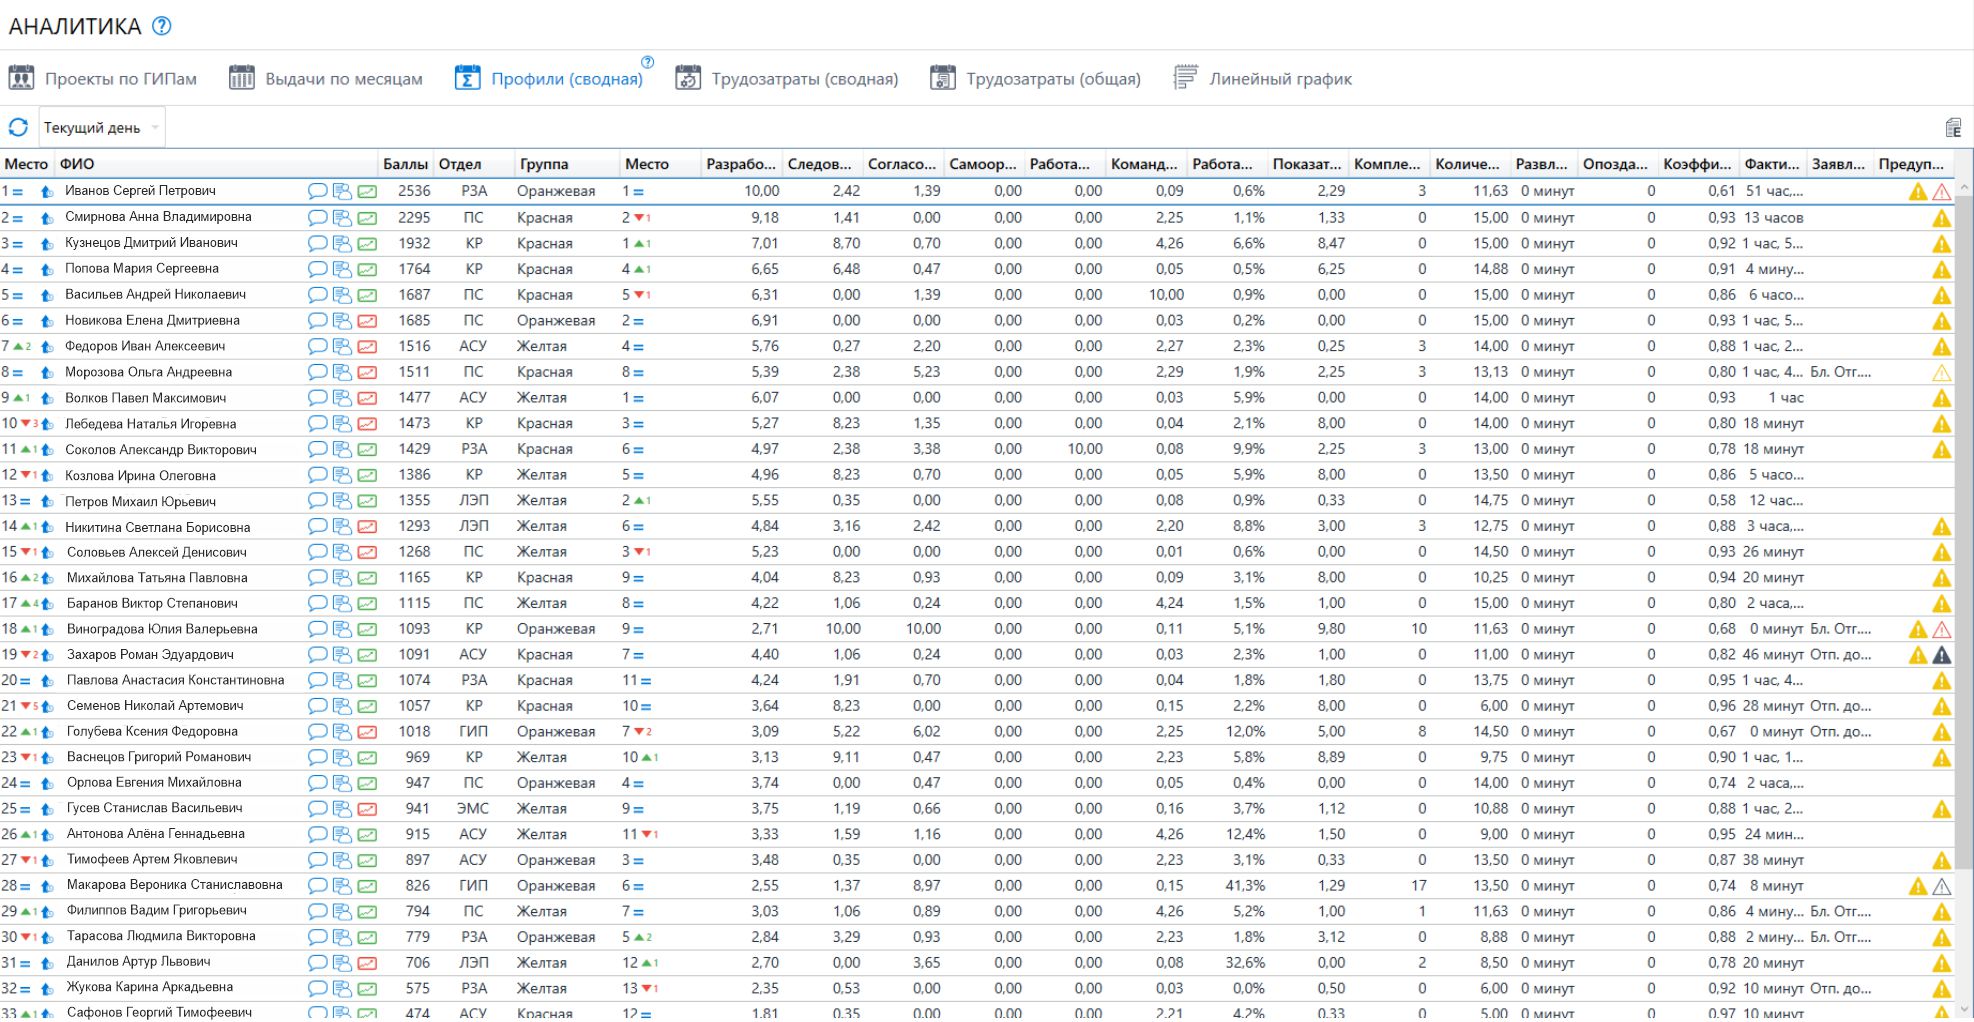Select the name Тимофеев Артем Яковлевич

152,860
